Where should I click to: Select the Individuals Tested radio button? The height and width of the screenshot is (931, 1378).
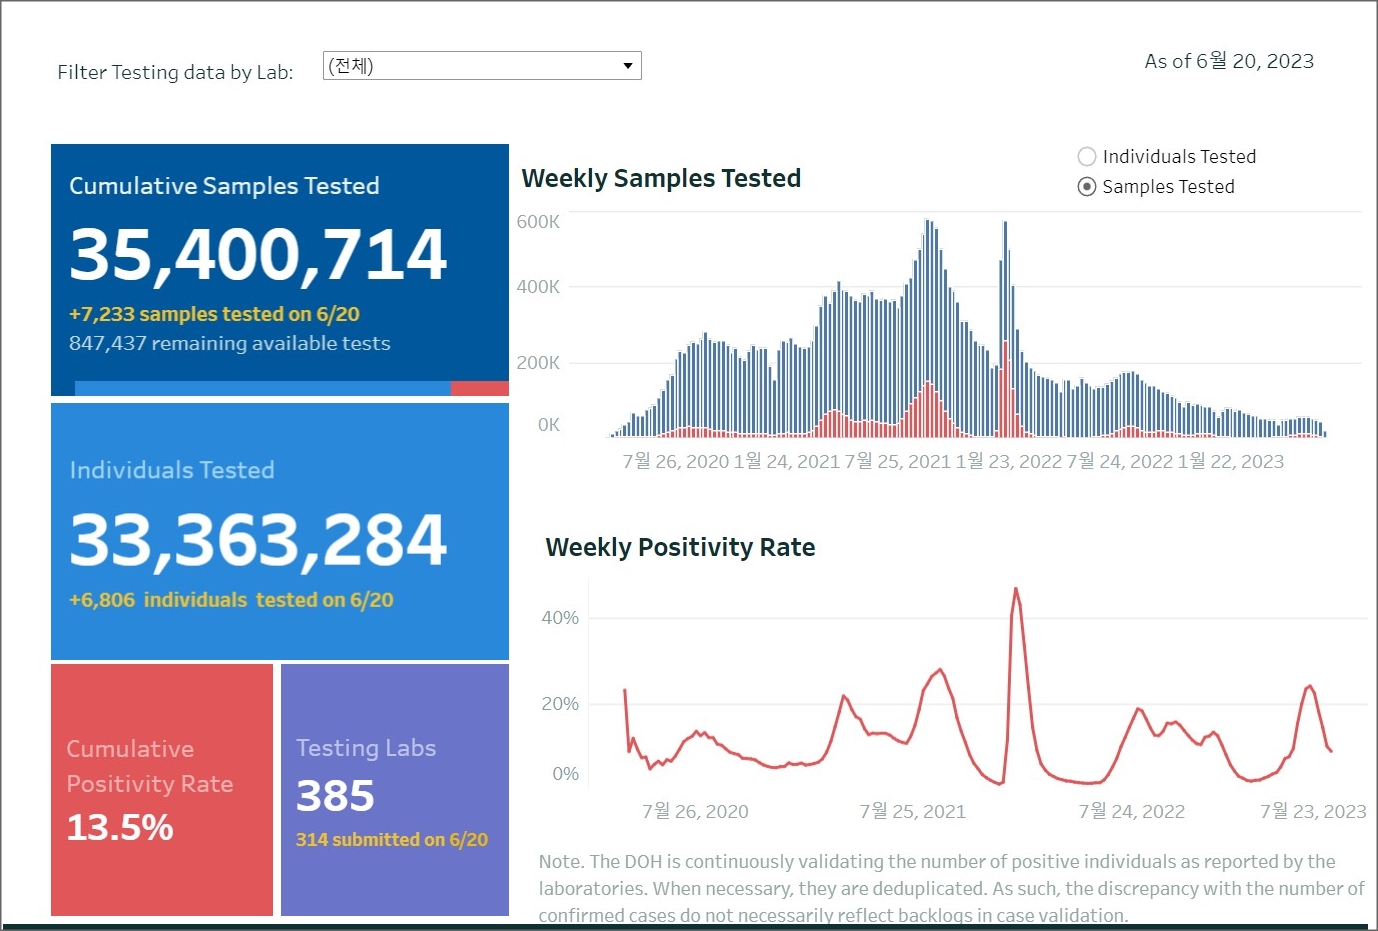pyautogui.click(x=1087, y=156)
